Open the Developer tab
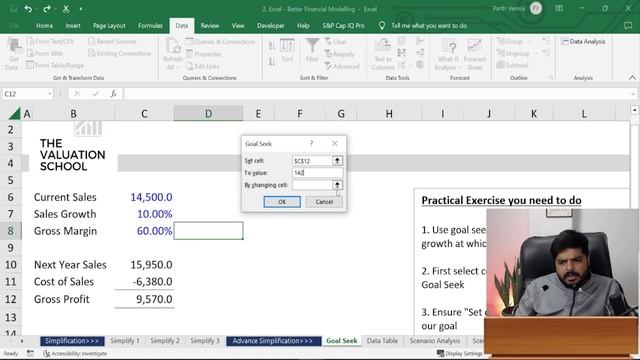This screenshot has height=360, width=640. [x=271, y=25]
